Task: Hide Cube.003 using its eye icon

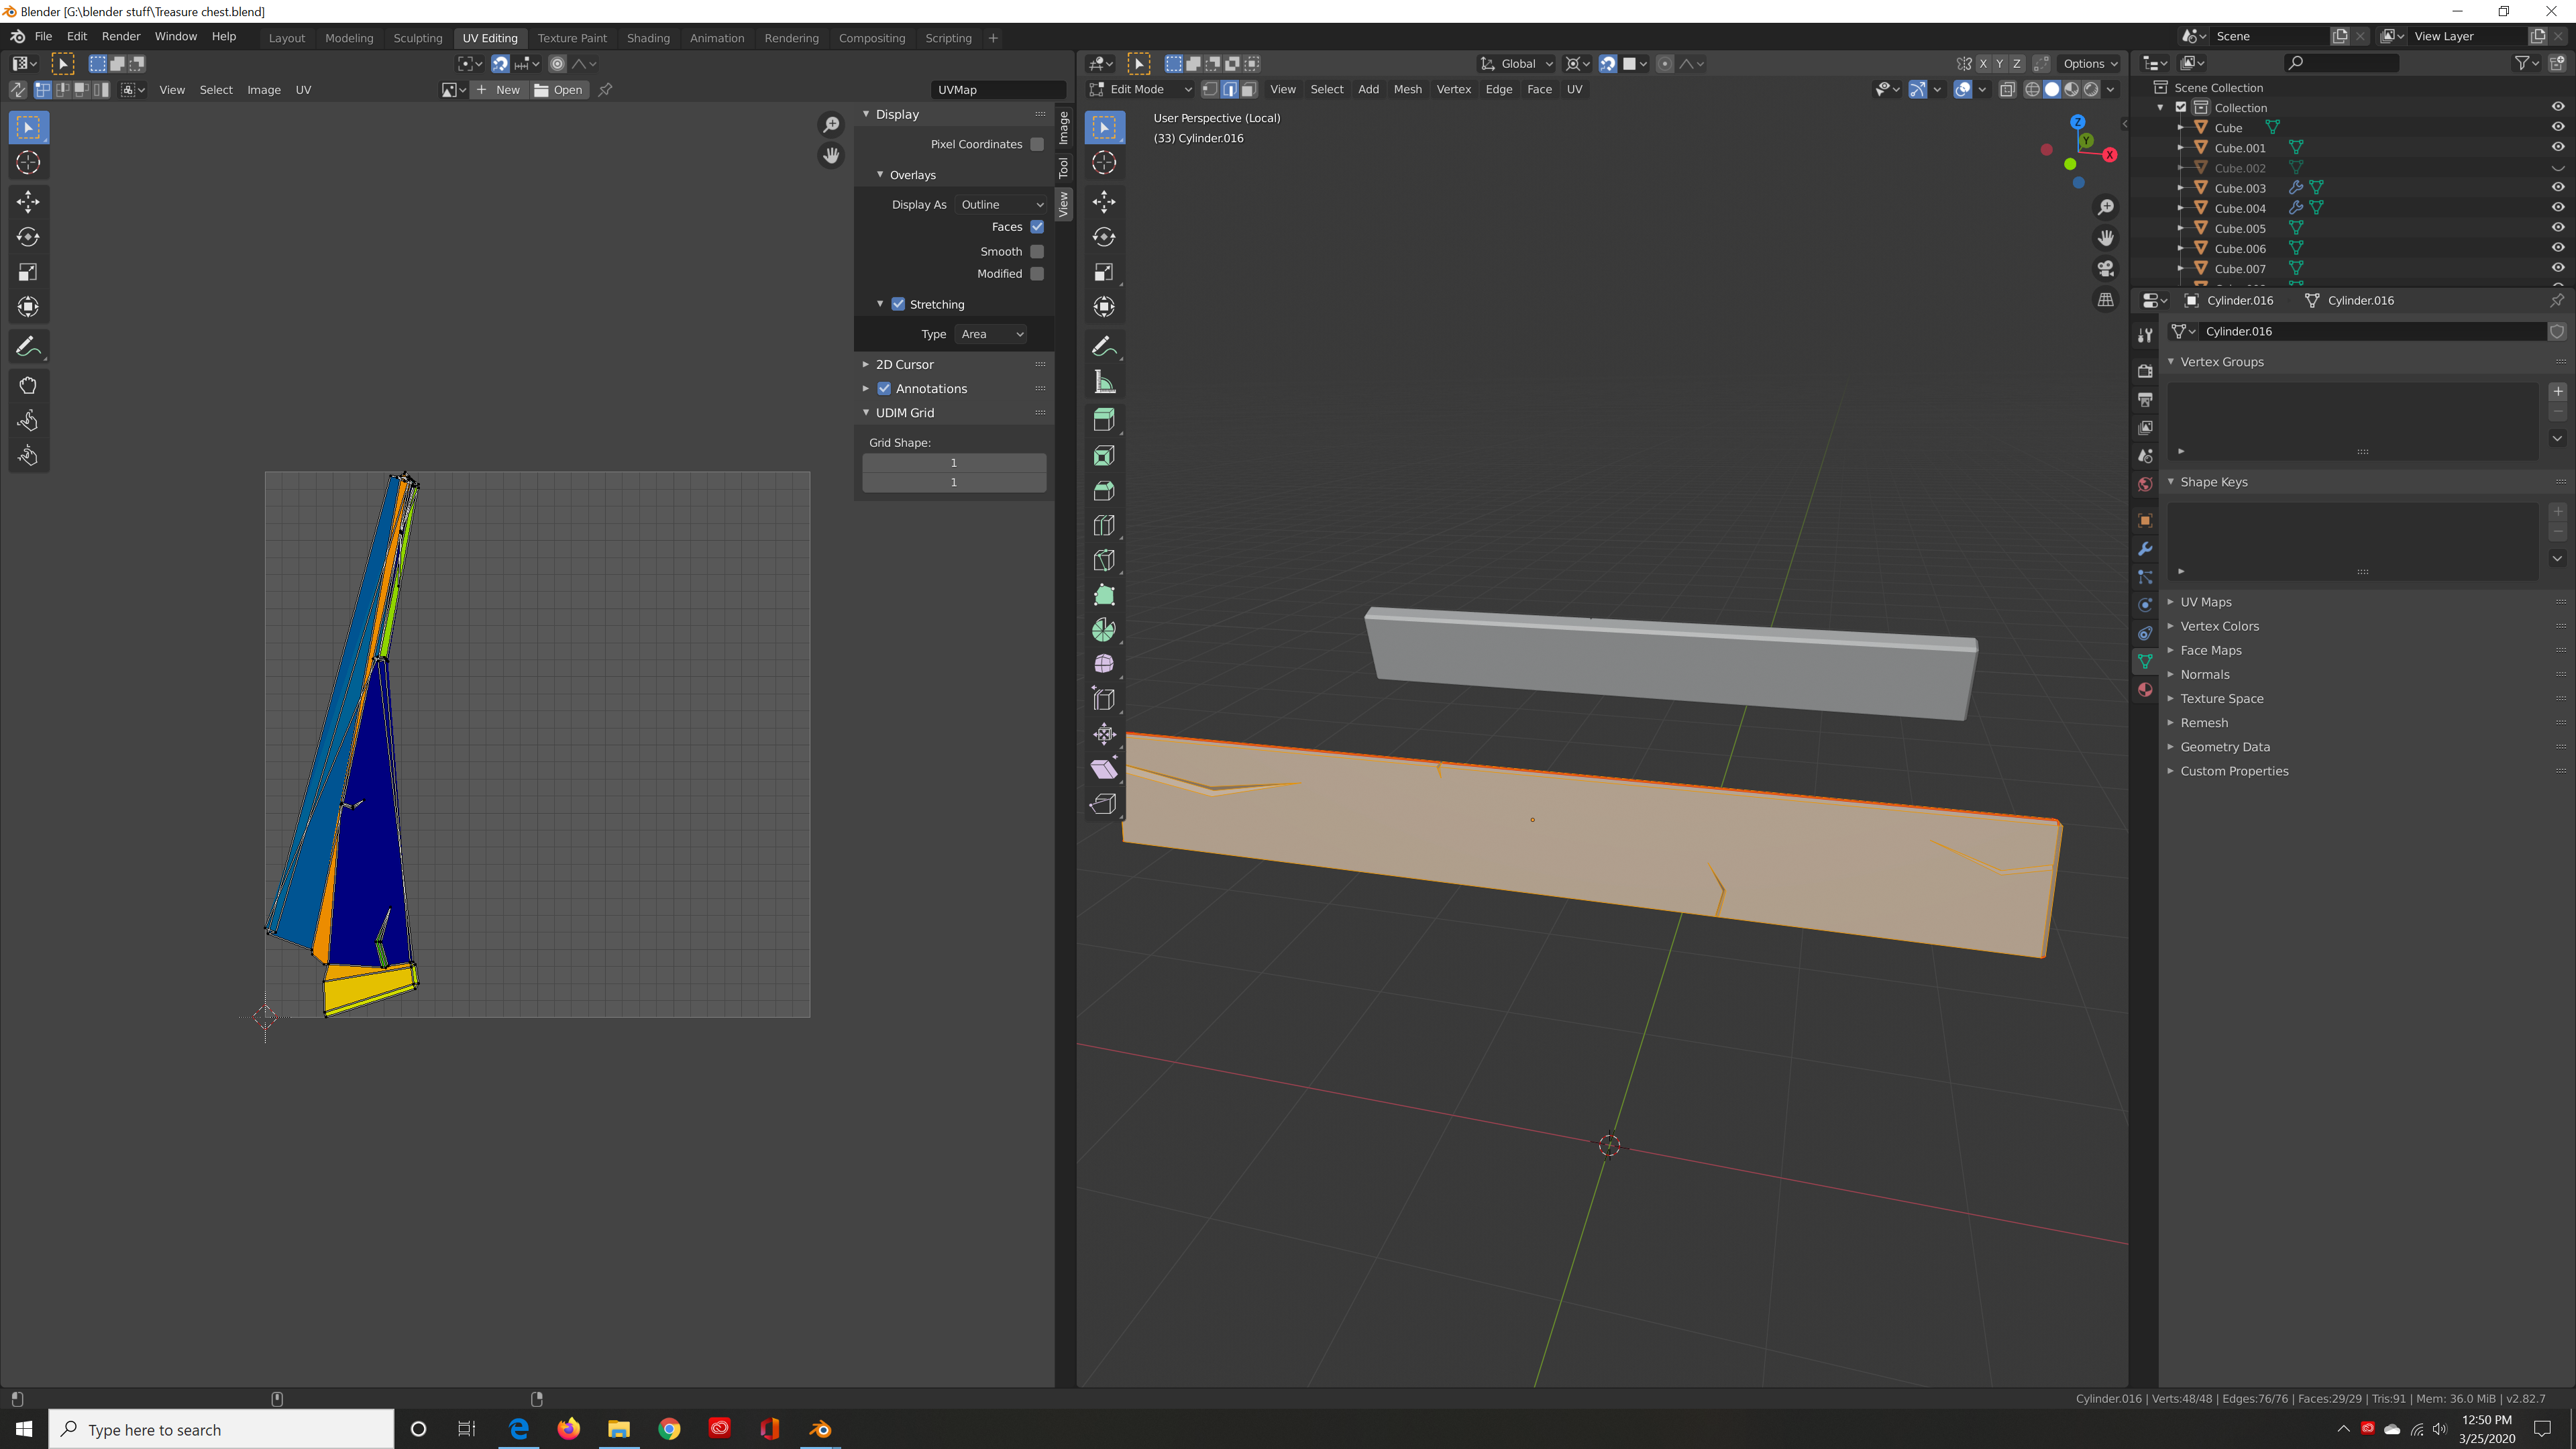Action: [x=2557, y=188]
